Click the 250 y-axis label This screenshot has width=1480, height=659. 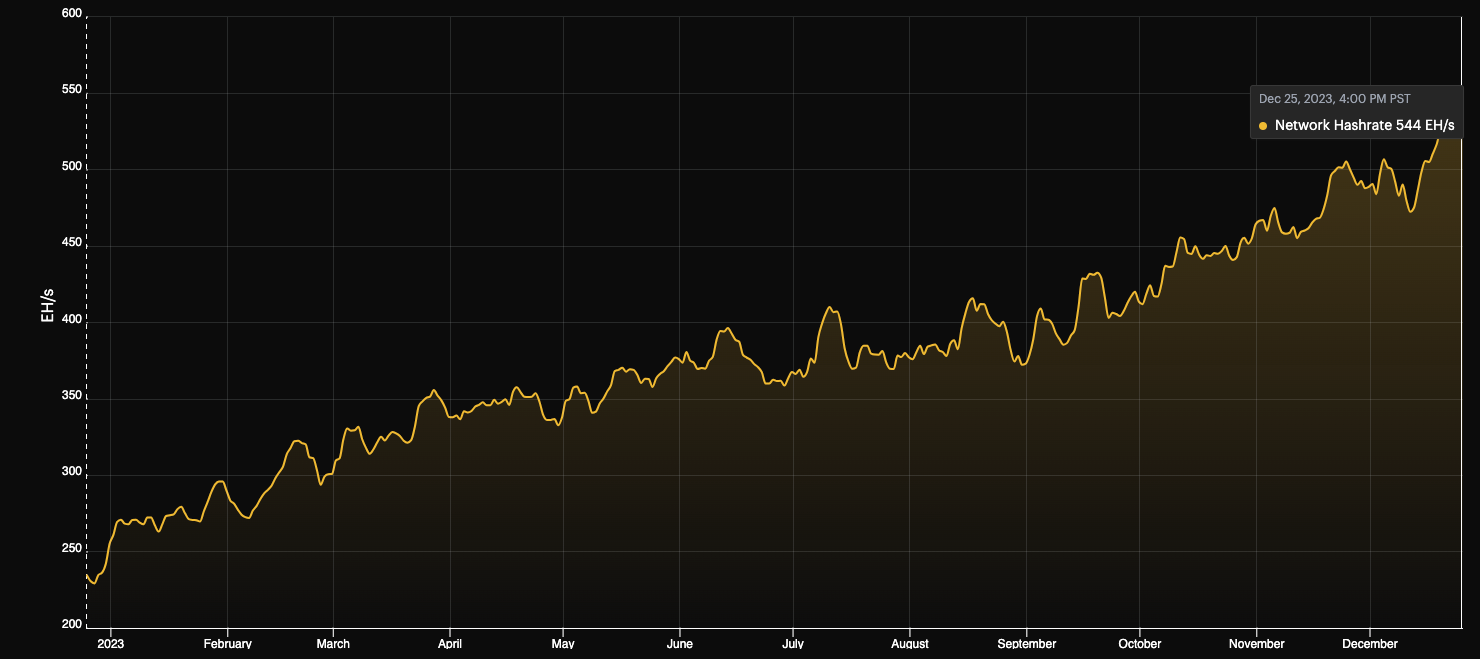71,548
